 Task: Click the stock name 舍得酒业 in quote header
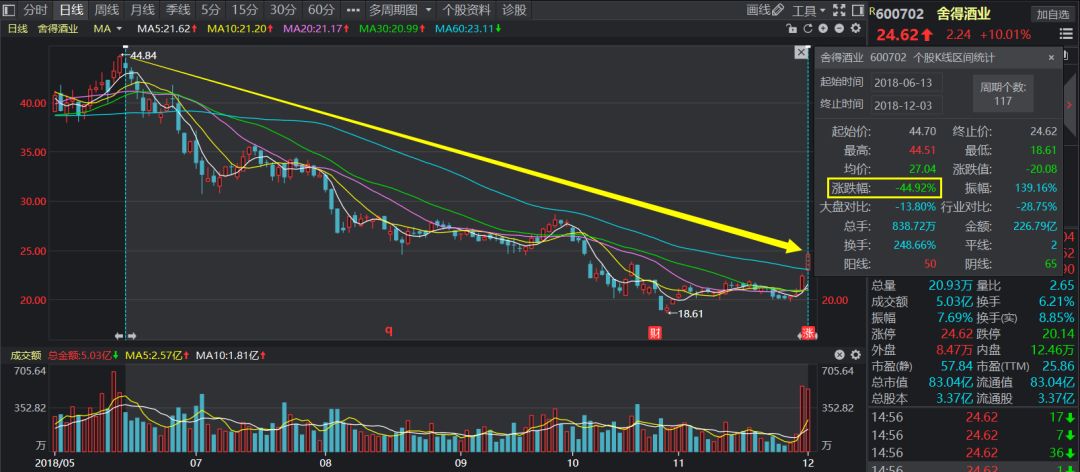pos(964,13)
